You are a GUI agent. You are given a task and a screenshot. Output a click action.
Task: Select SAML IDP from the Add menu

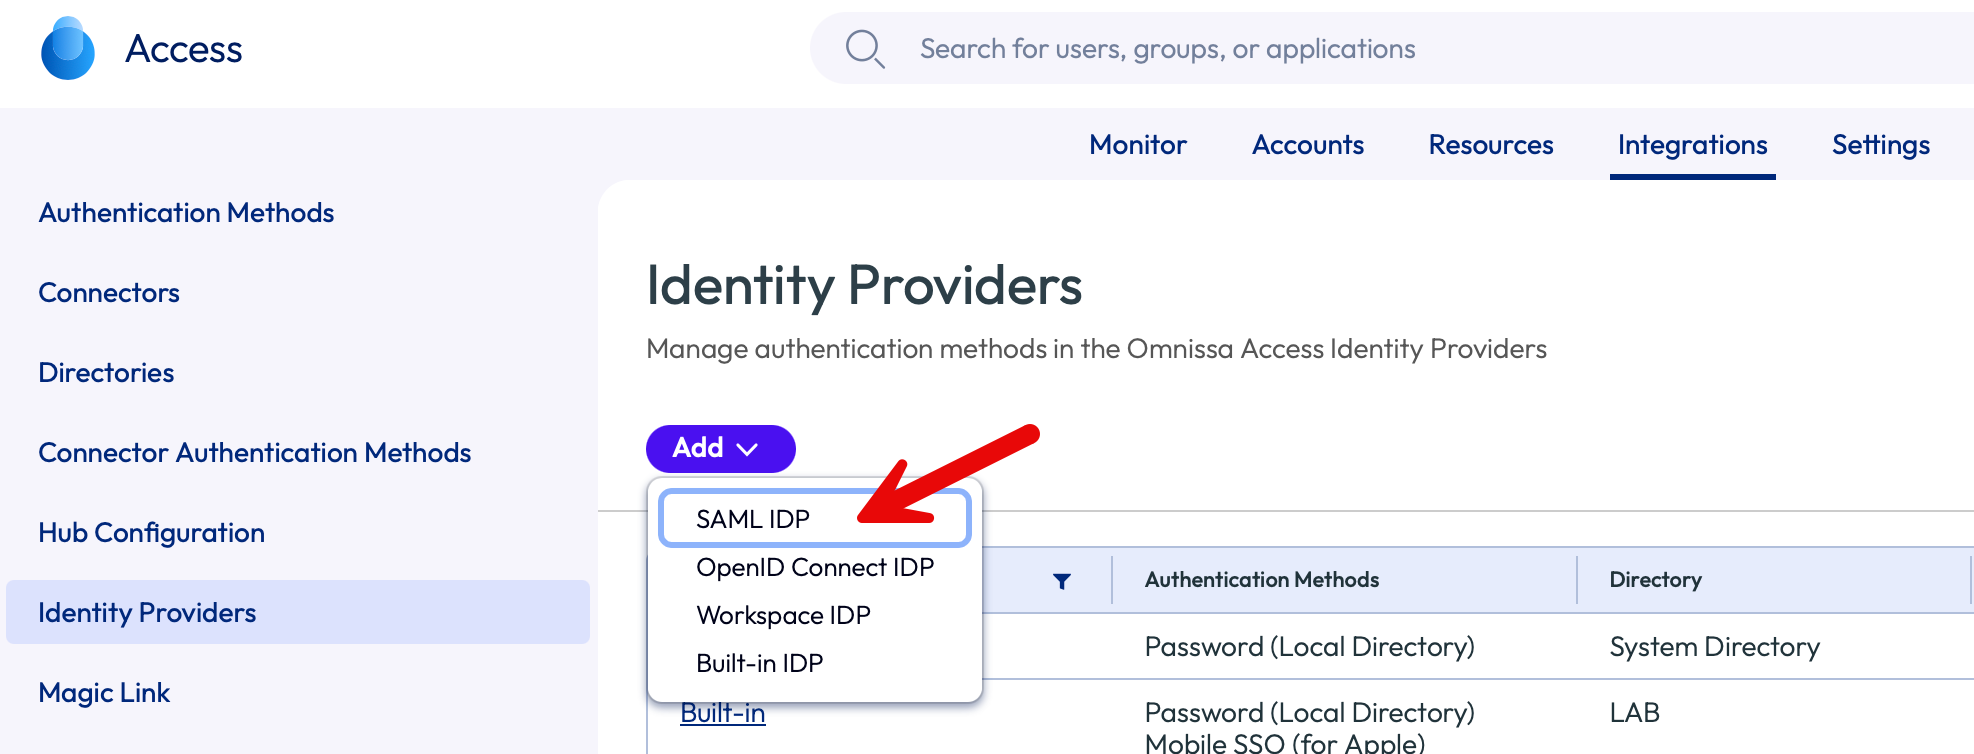[x=753, y=519]
